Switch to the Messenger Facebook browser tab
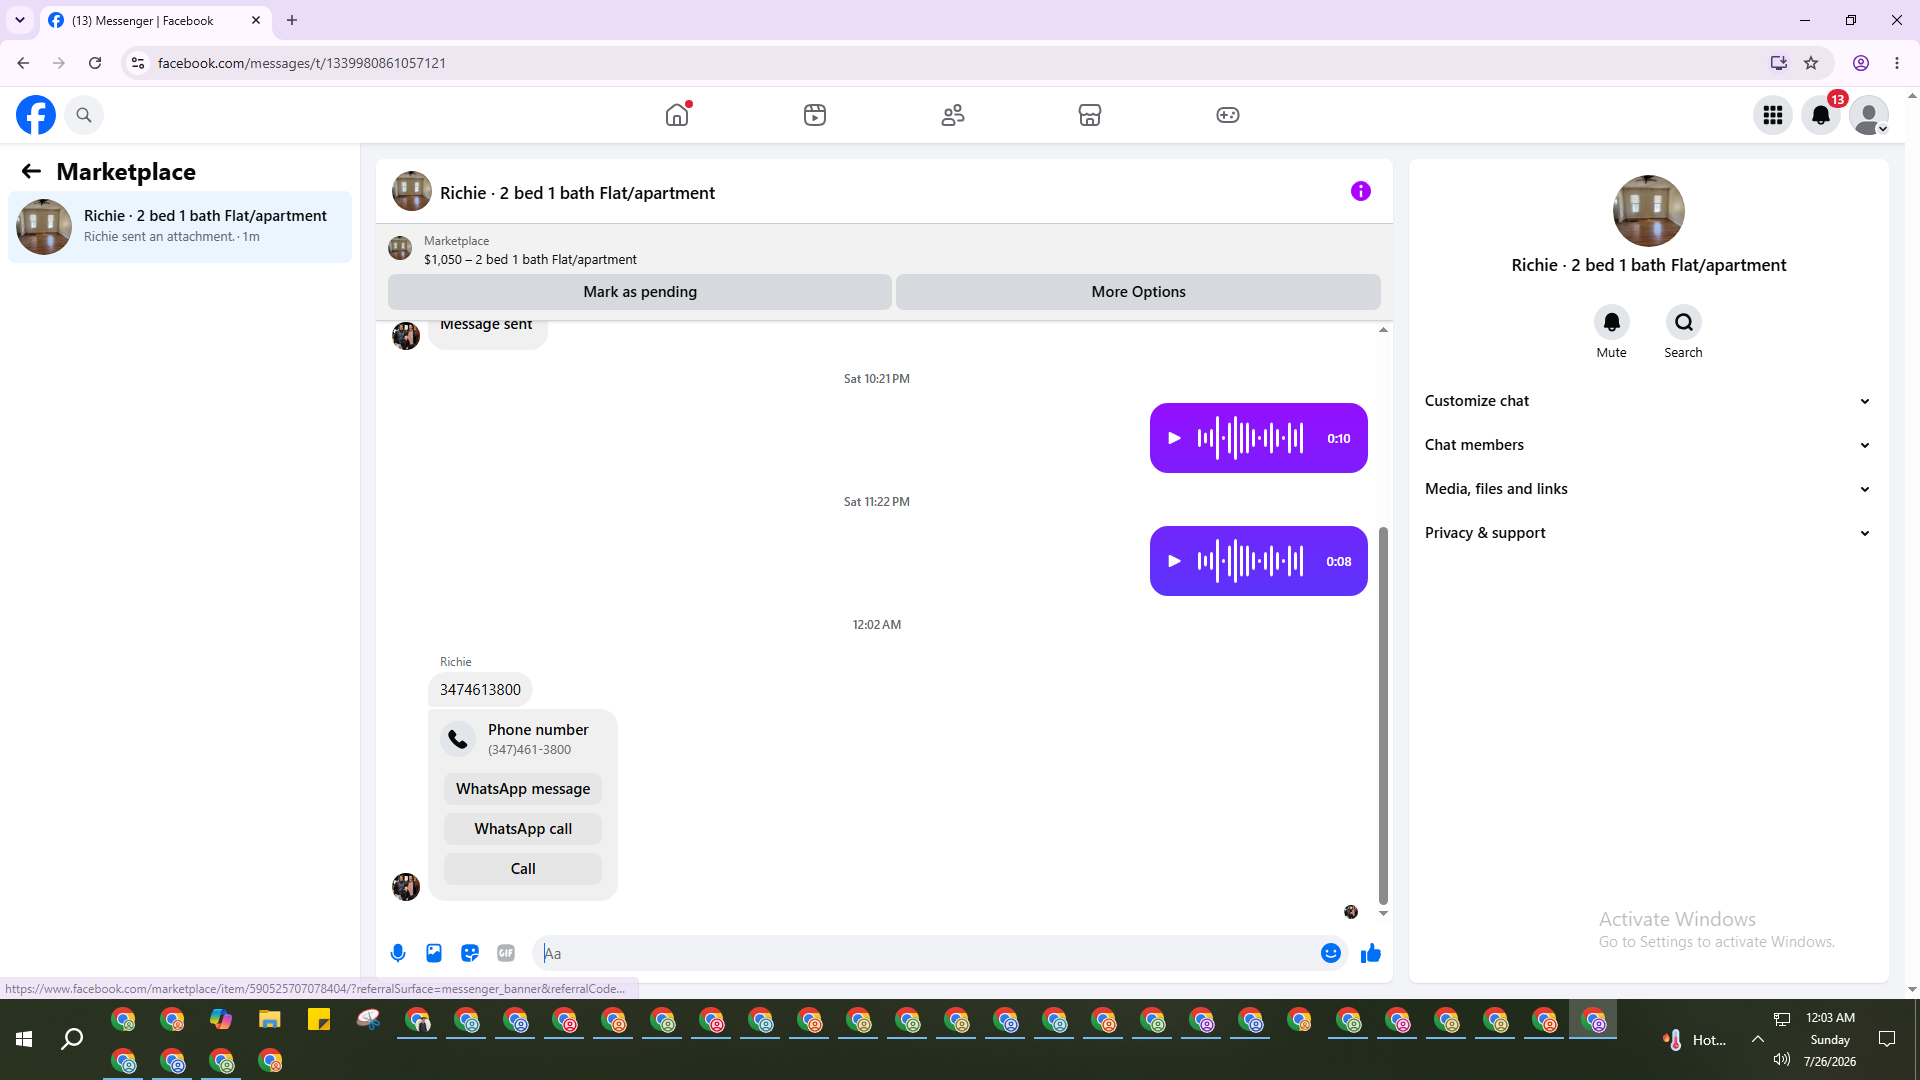This screenshot has height=1080, width=1920. coord(155,20)
